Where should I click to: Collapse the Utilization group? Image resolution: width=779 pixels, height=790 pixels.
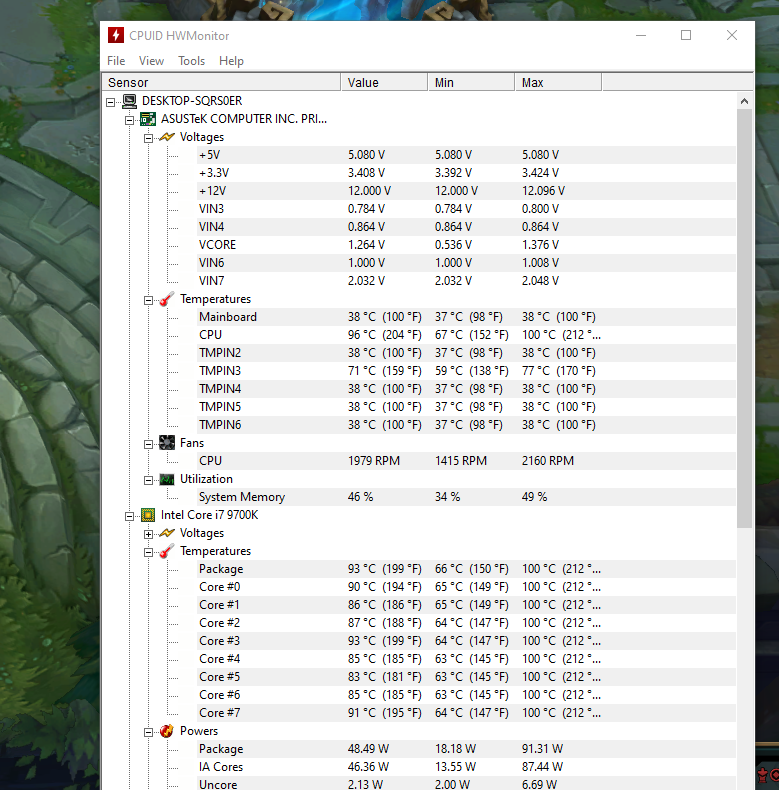(x=148, y=481)
